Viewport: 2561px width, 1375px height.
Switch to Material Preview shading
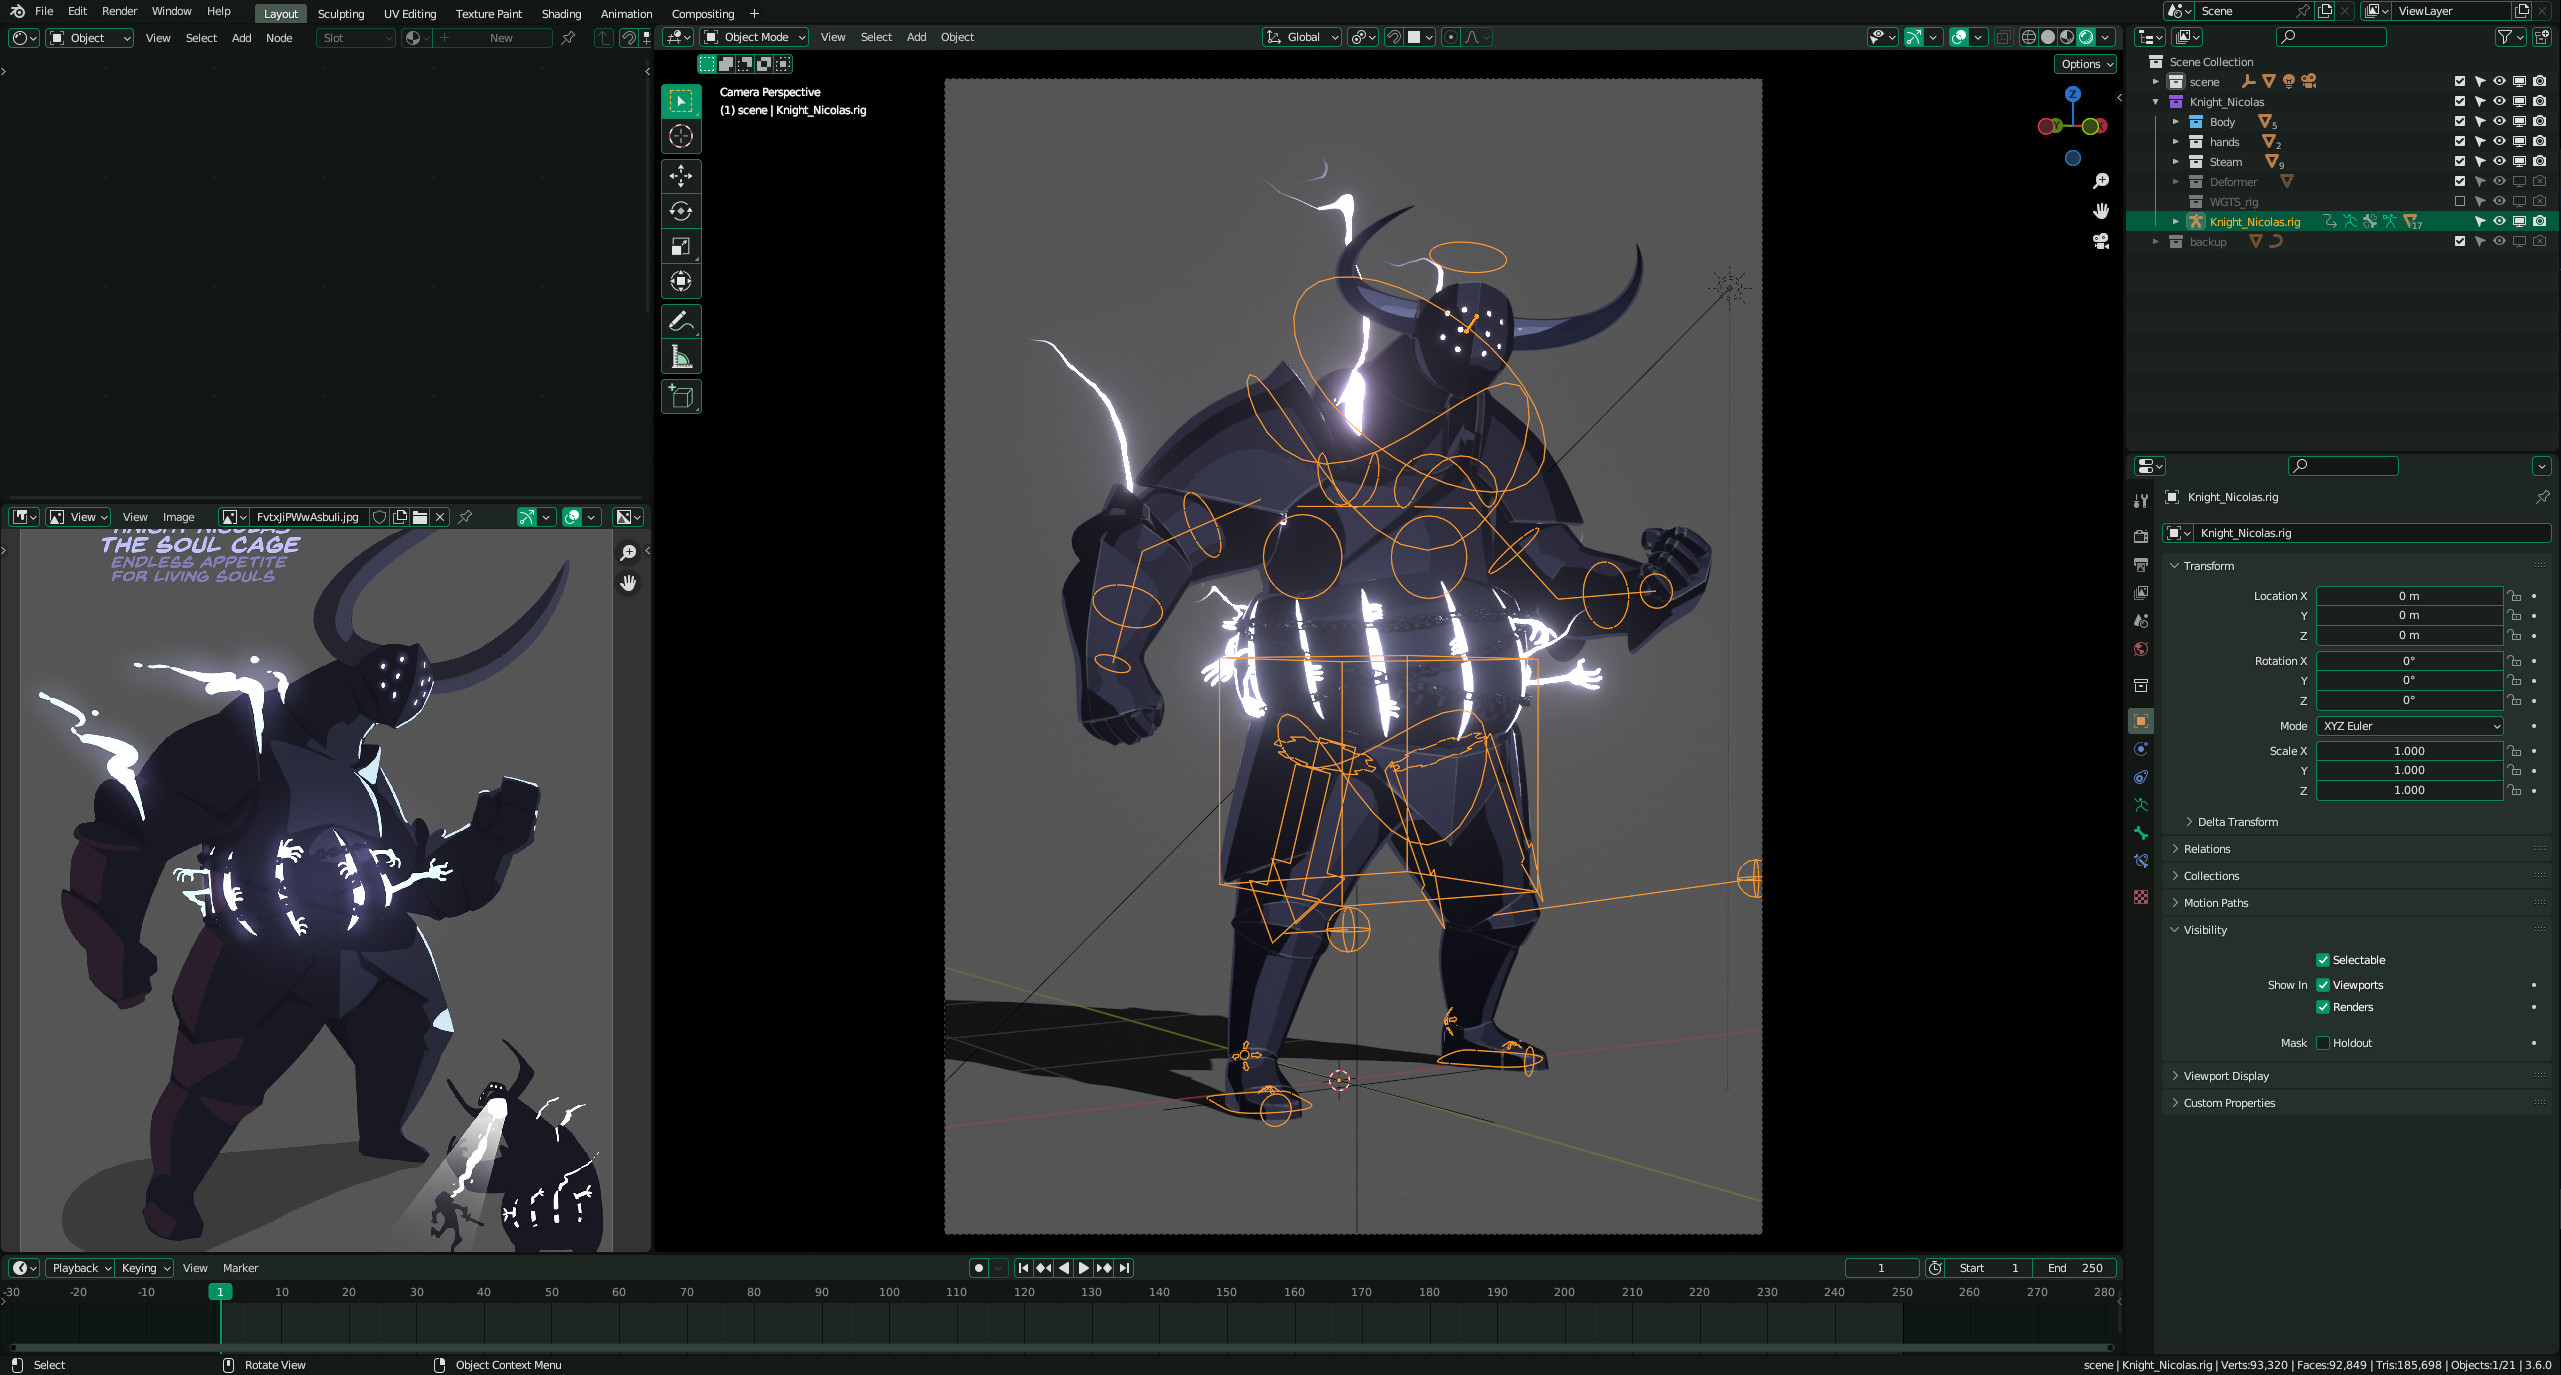click(x=2067, y=37)
